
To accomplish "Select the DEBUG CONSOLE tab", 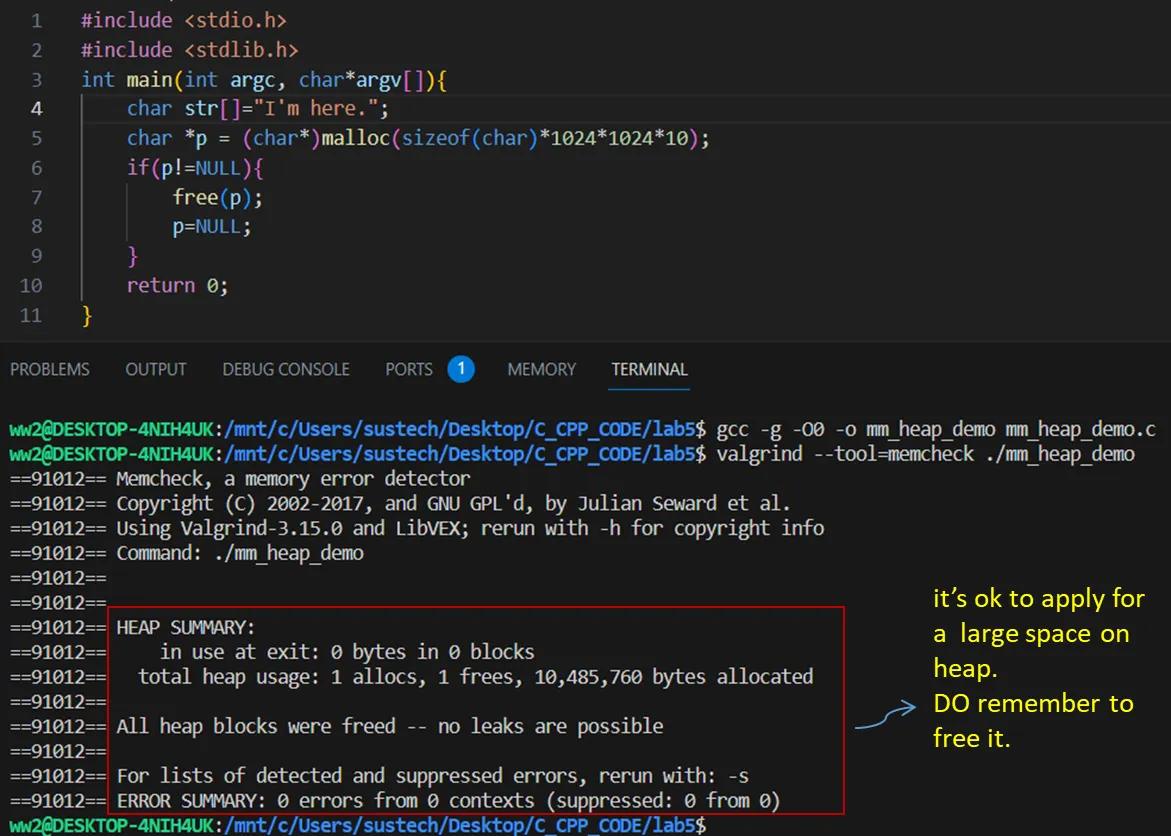I will pyautogui.click(x=285, y=369).
